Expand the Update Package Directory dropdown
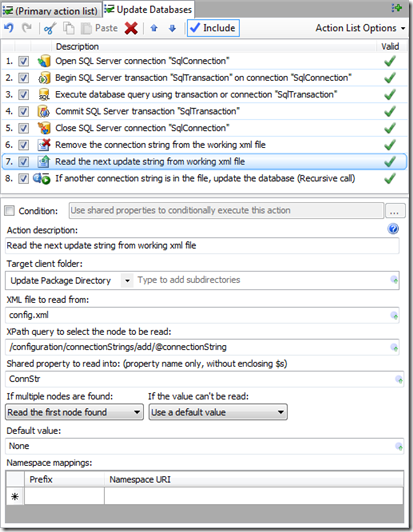Viewport: 413px width, 532px height. pos(127,281)
